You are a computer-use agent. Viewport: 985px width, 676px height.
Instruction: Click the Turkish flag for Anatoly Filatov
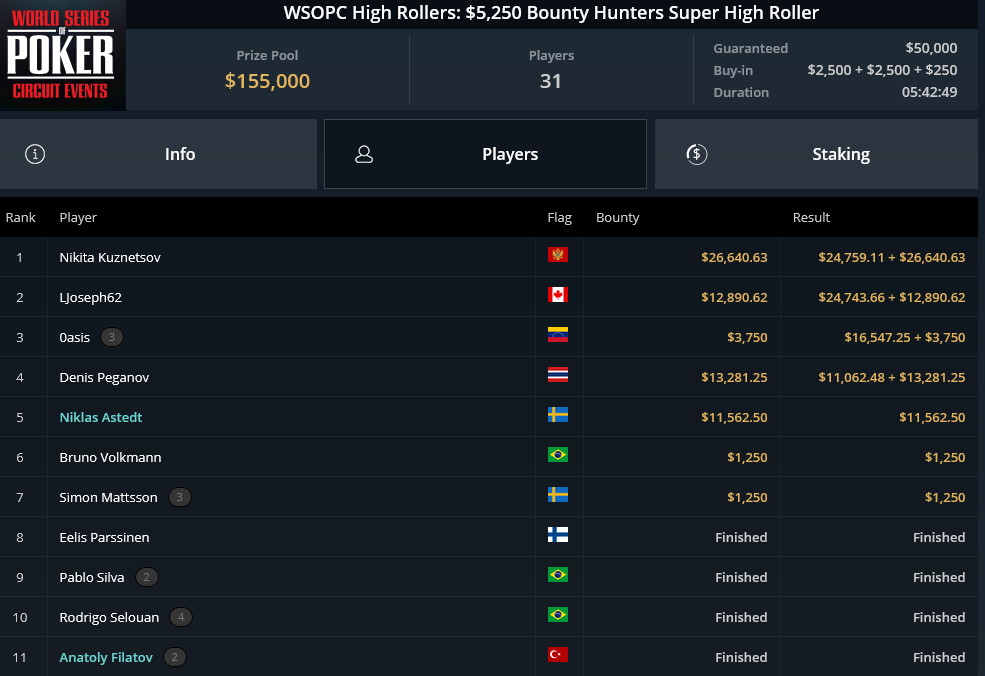coord(558,655)
